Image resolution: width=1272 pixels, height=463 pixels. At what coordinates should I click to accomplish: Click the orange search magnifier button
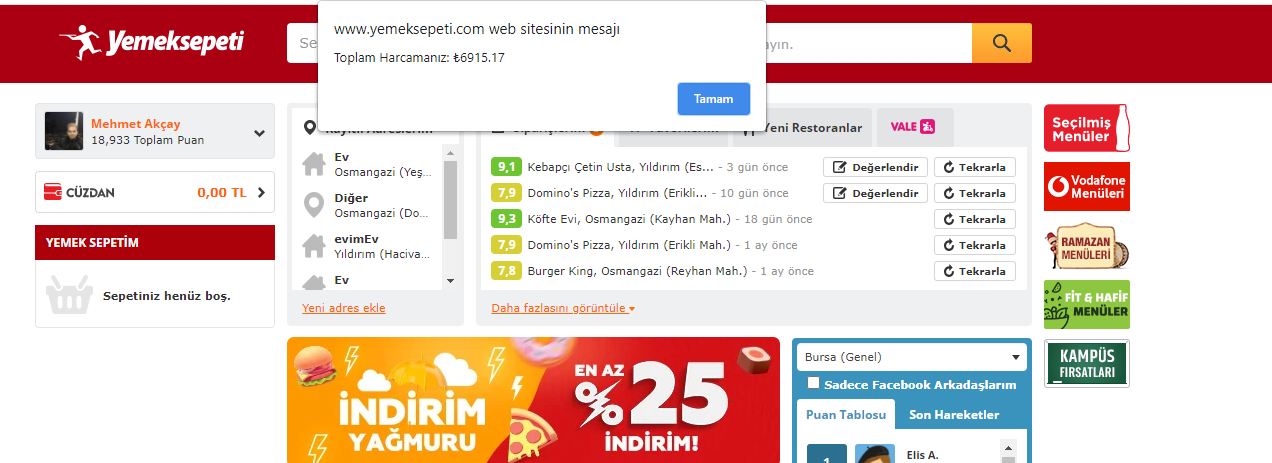pos(1001,43)
